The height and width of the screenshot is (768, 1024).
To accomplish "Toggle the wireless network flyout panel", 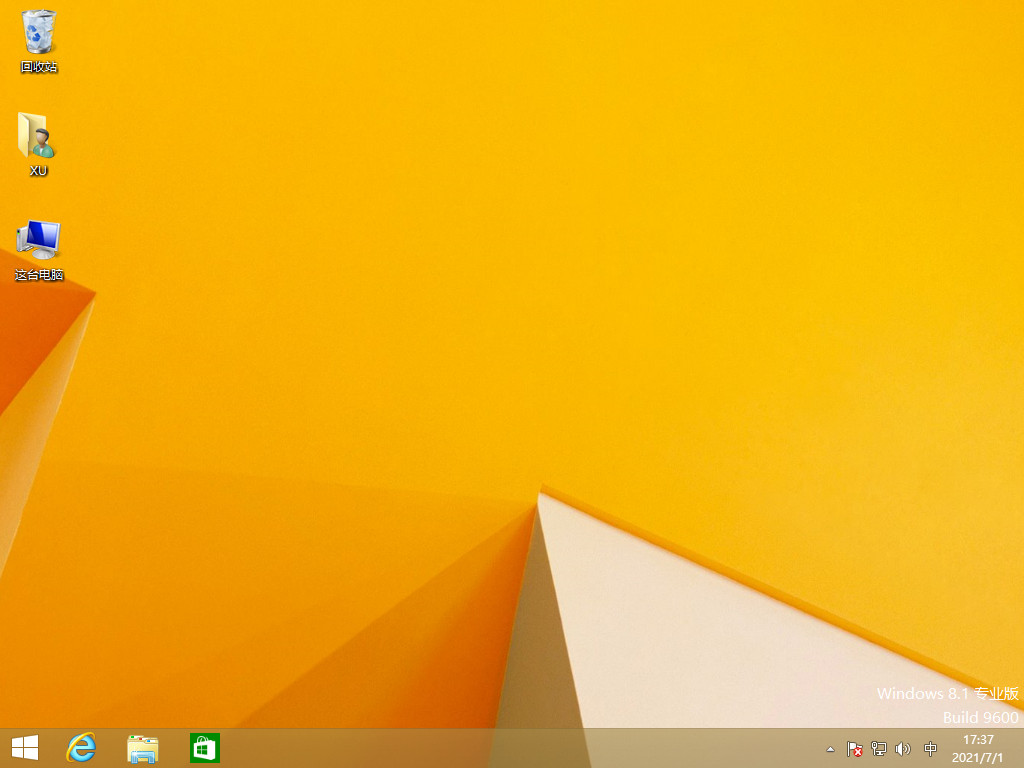I will pos(878,748).
